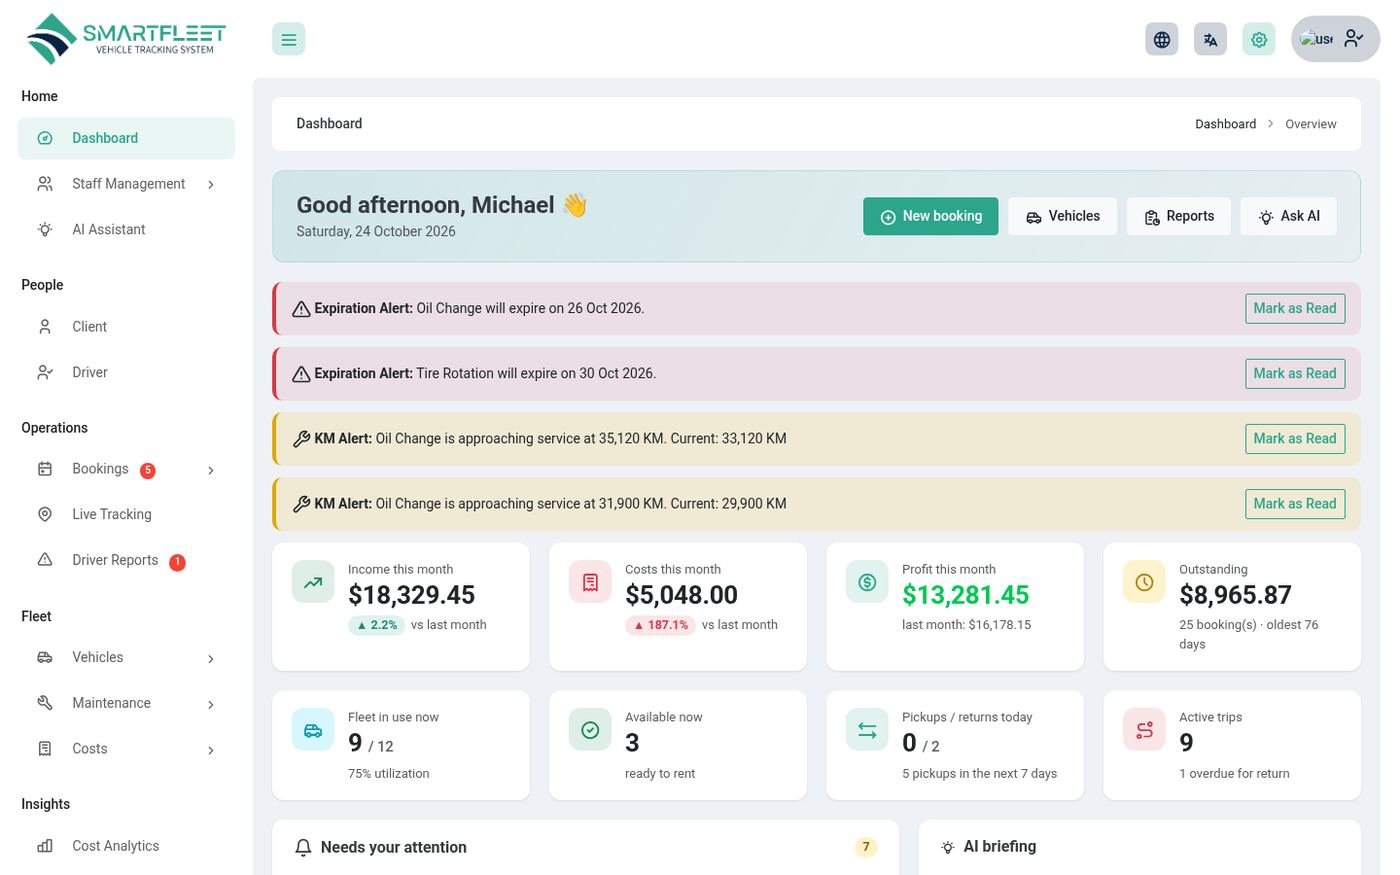Click the 75% utilization text

[x=388, y=774]
